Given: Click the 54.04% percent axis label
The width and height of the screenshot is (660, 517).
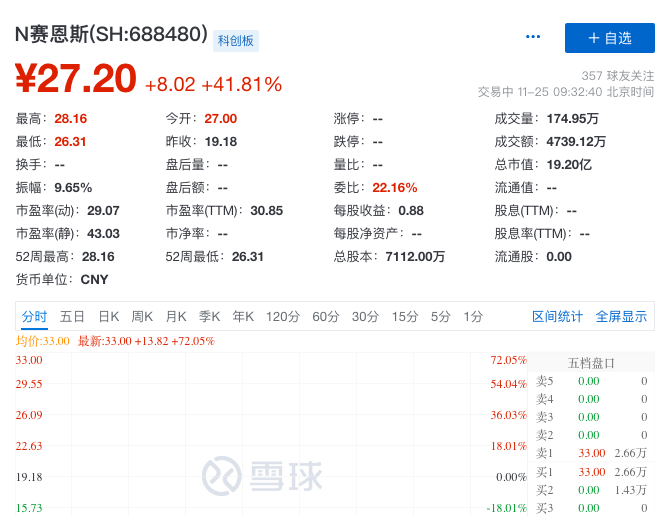Looking at the screenshot, I should (508, 384).
